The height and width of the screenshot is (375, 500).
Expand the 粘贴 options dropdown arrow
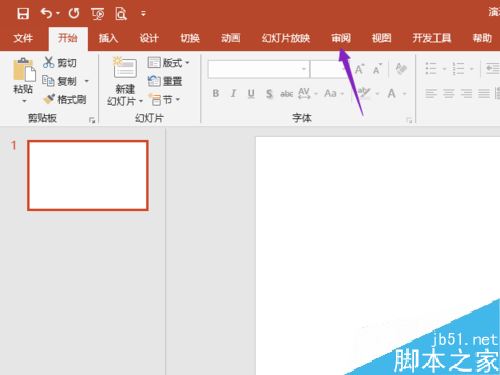[24, 100]
